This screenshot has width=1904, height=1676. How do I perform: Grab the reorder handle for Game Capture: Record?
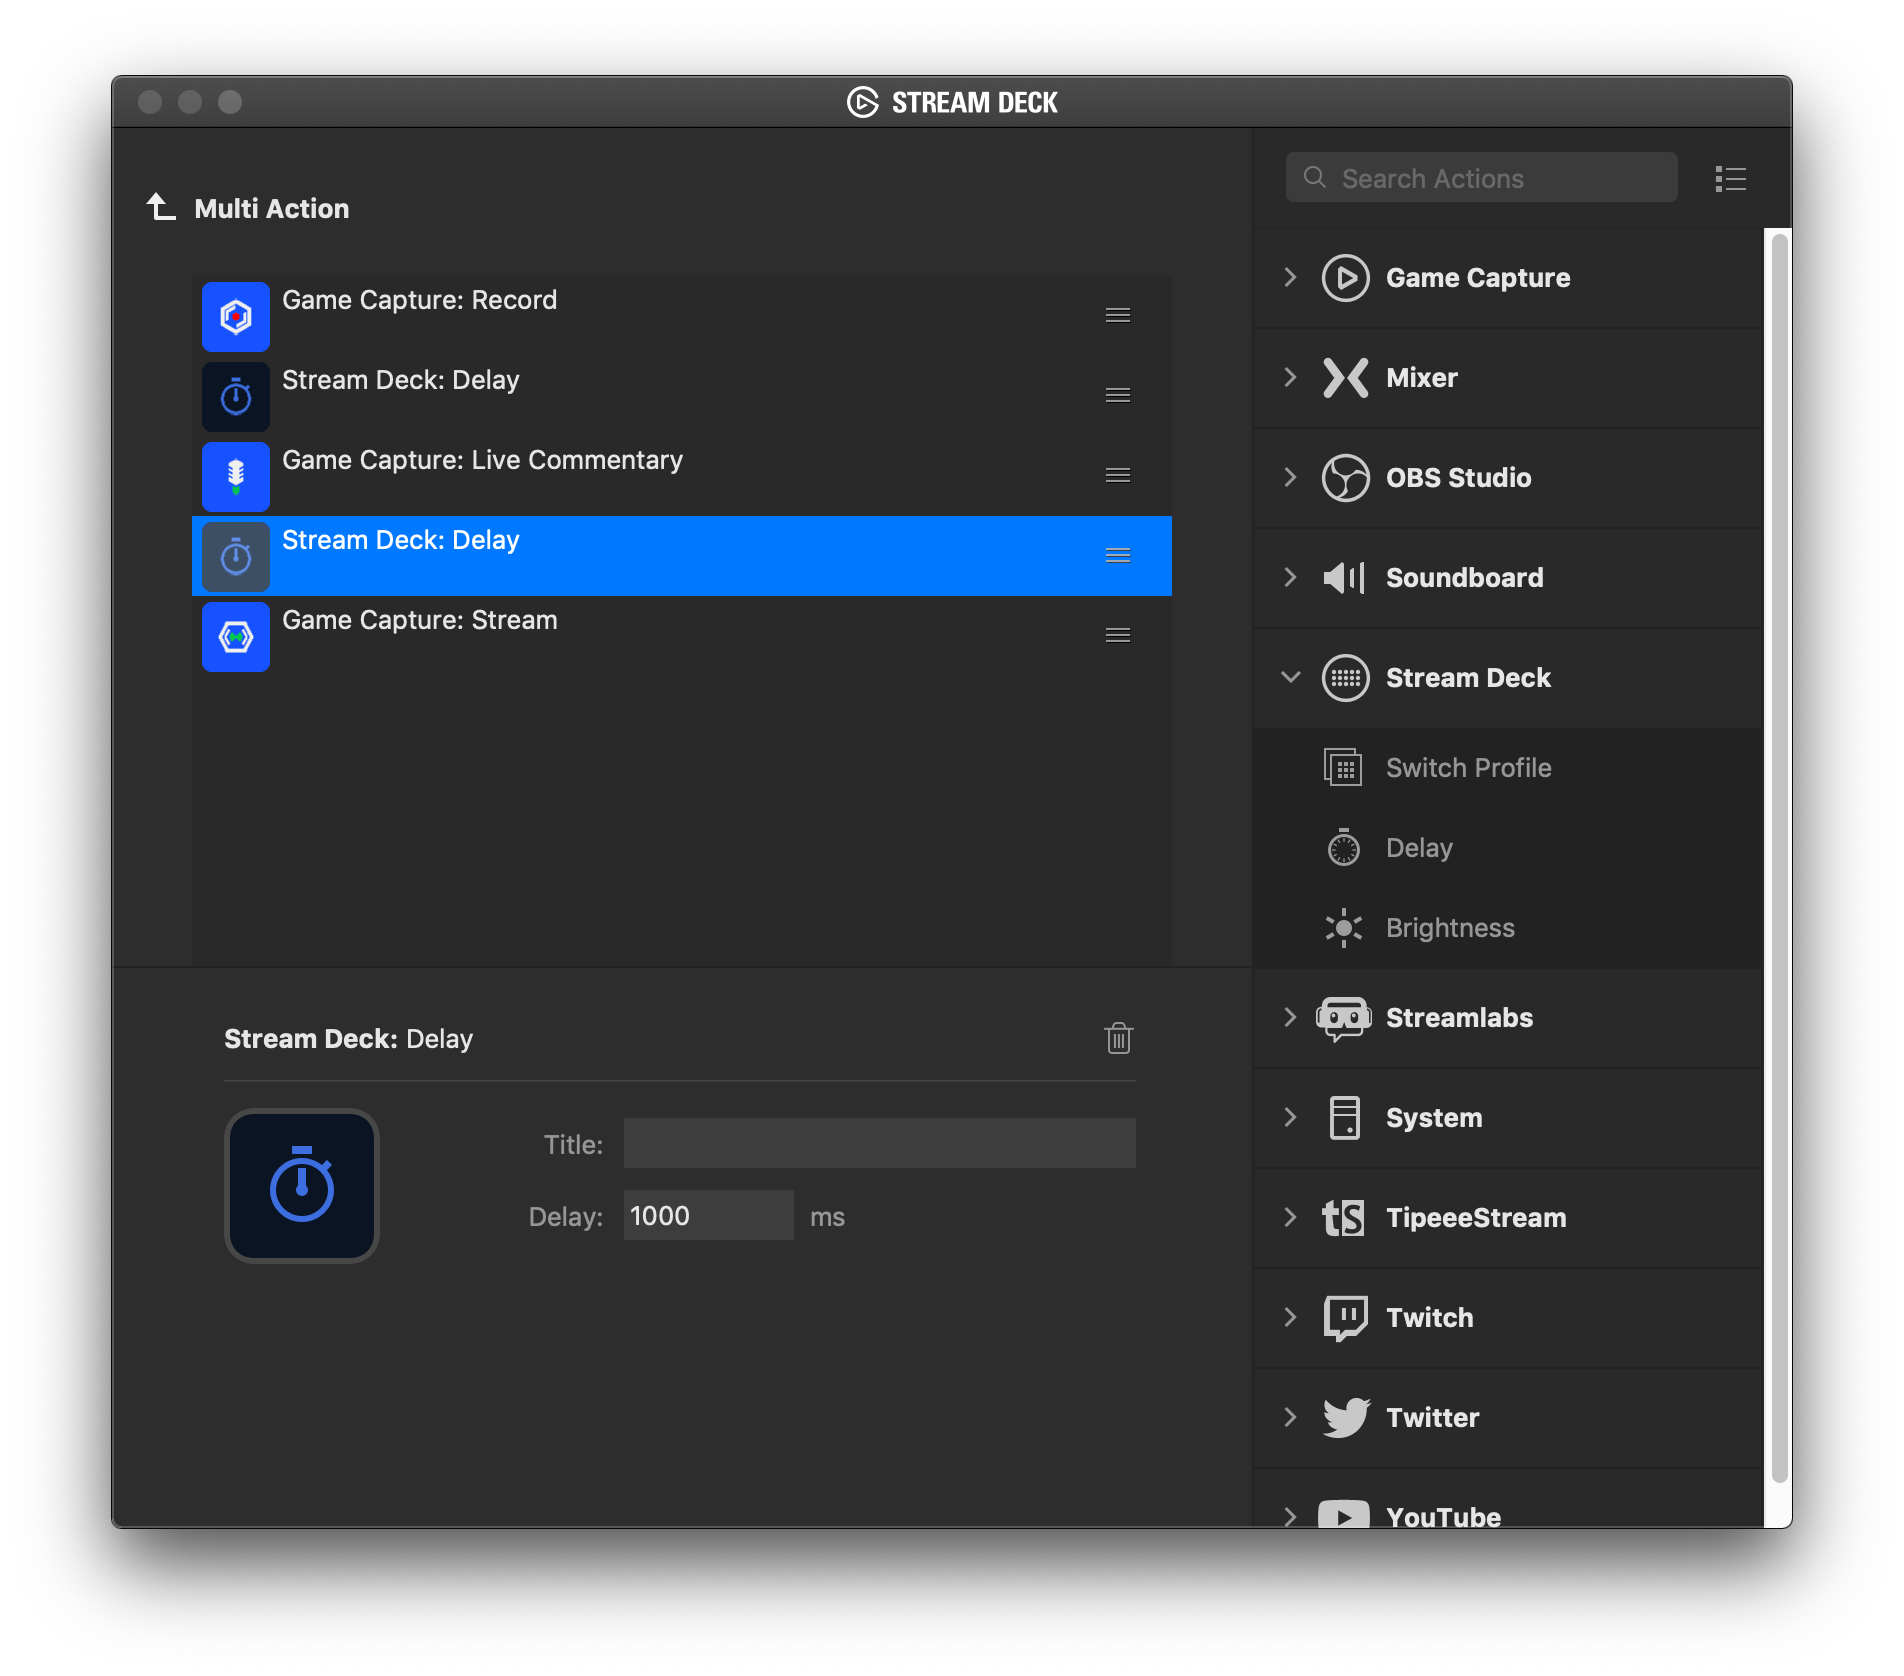click(x=1118, y=315)
